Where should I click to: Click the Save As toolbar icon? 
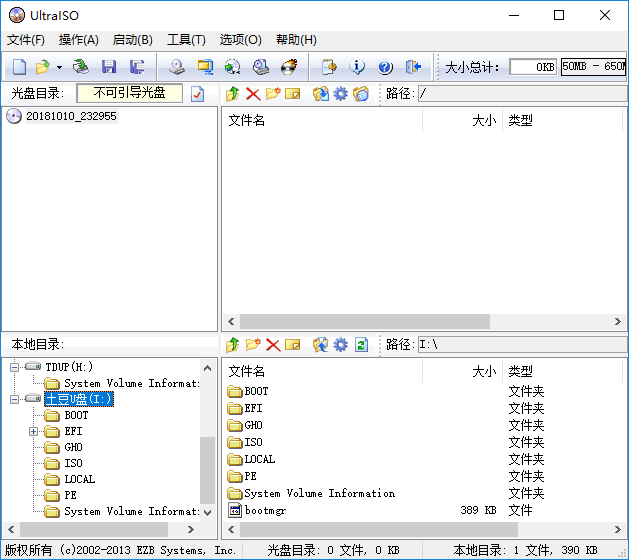click(x=137, y=67)
